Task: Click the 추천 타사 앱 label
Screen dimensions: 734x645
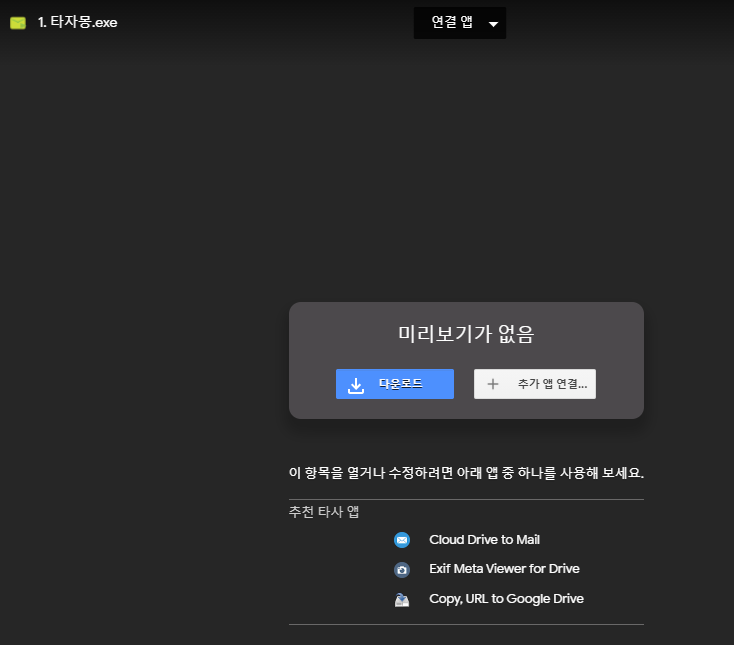Action: click(324, 512)
